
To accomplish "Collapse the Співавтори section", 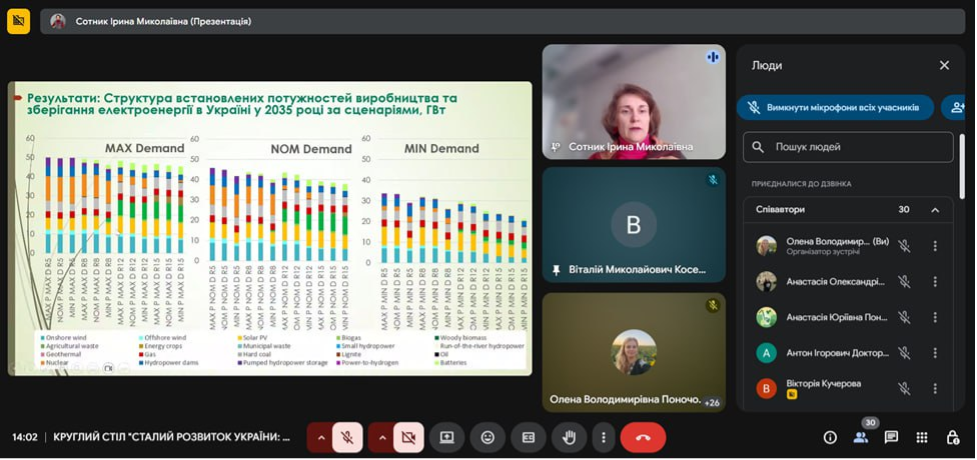I will click(935, 210).
